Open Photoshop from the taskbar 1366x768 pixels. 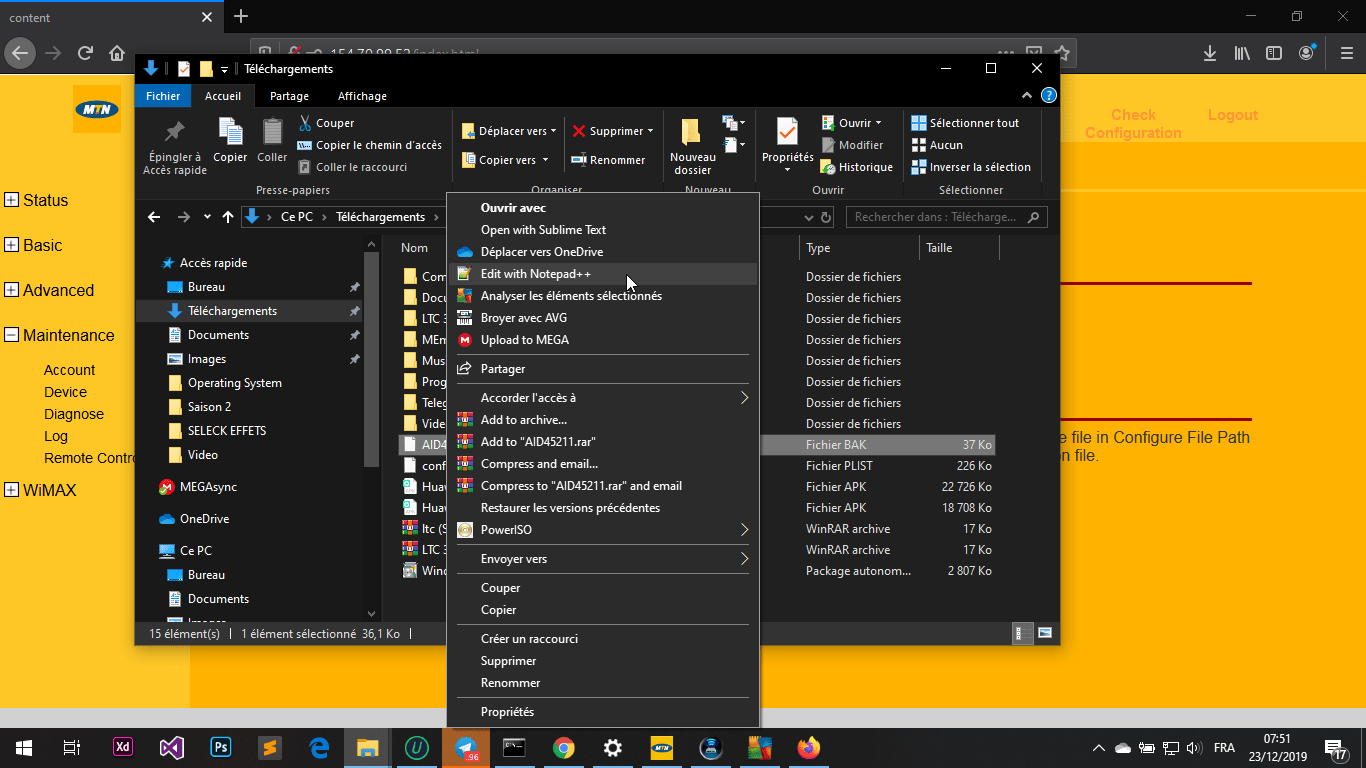pyautogui.click(x=221, y=748)
